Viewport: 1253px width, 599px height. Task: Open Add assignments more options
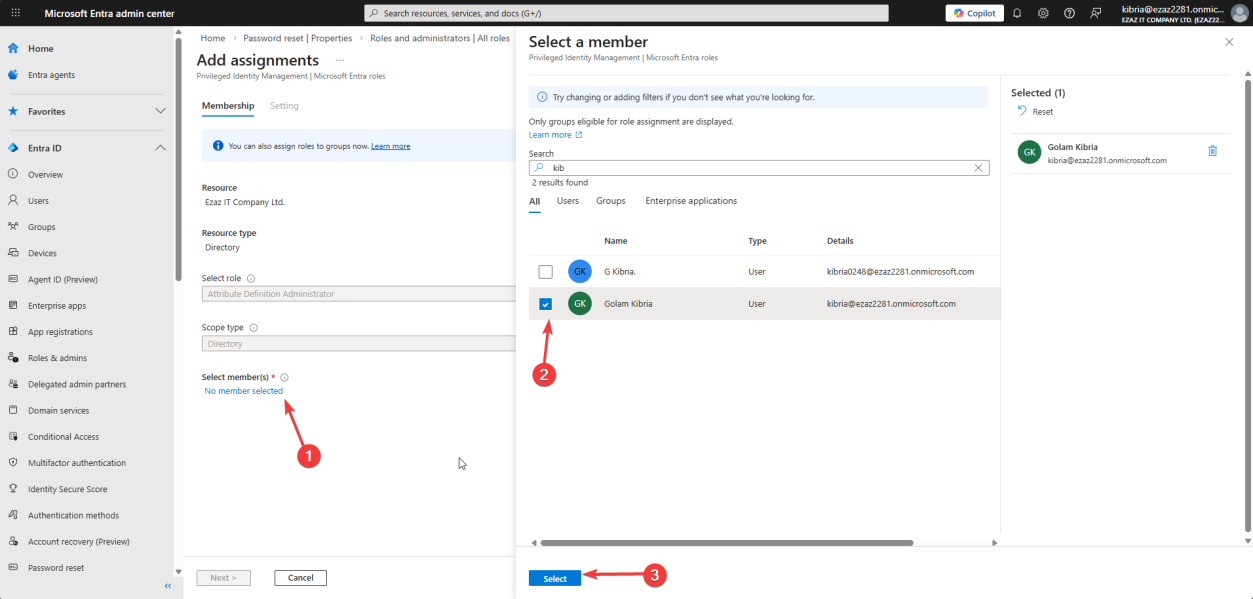340,61
